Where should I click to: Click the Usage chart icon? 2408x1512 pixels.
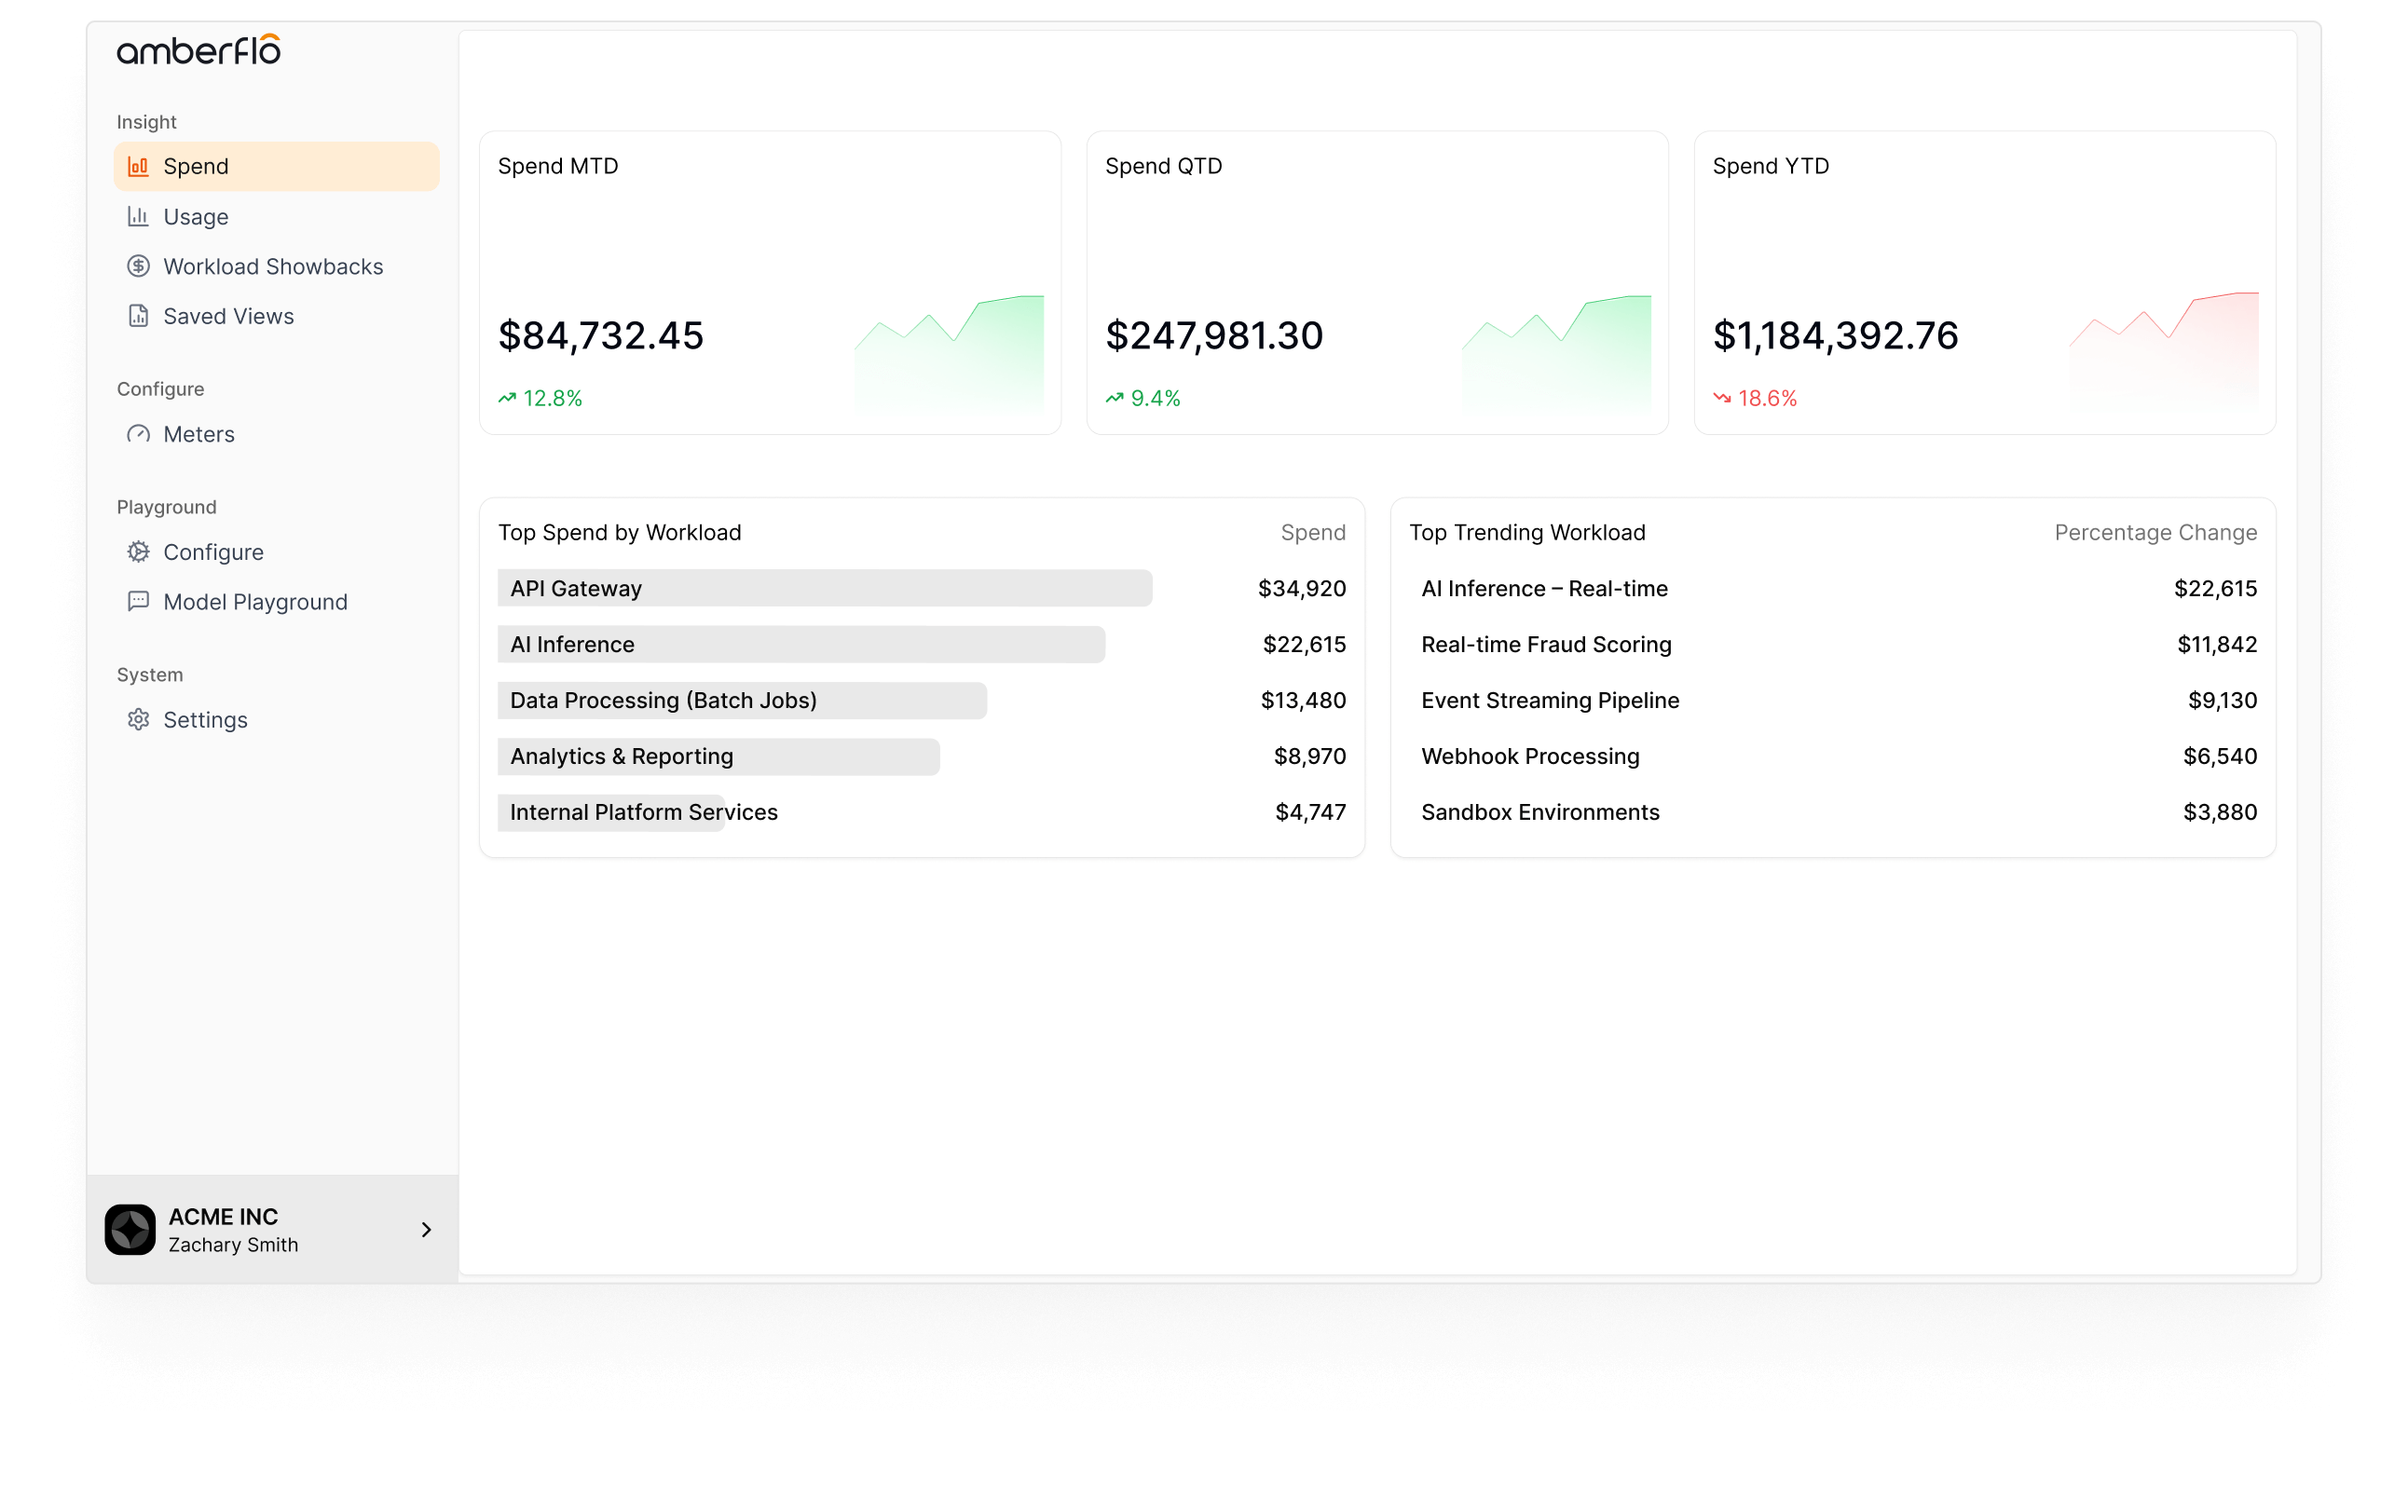[138, 216]
